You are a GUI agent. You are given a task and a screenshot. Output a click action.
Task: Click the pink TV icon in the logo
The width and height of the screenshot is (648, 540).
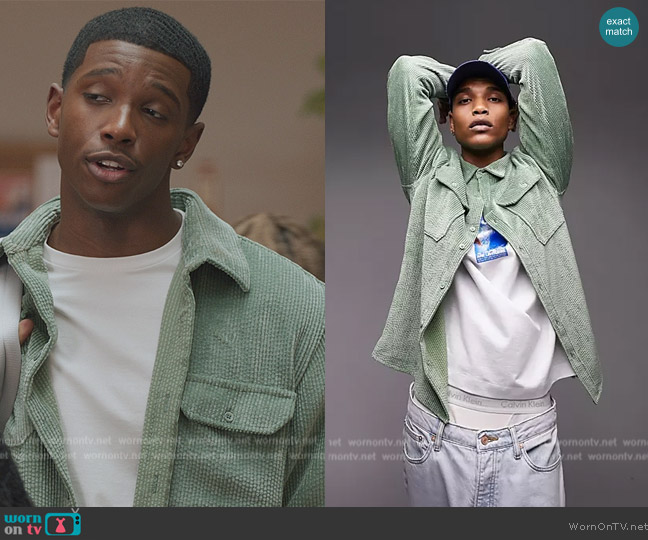point(63,524)
